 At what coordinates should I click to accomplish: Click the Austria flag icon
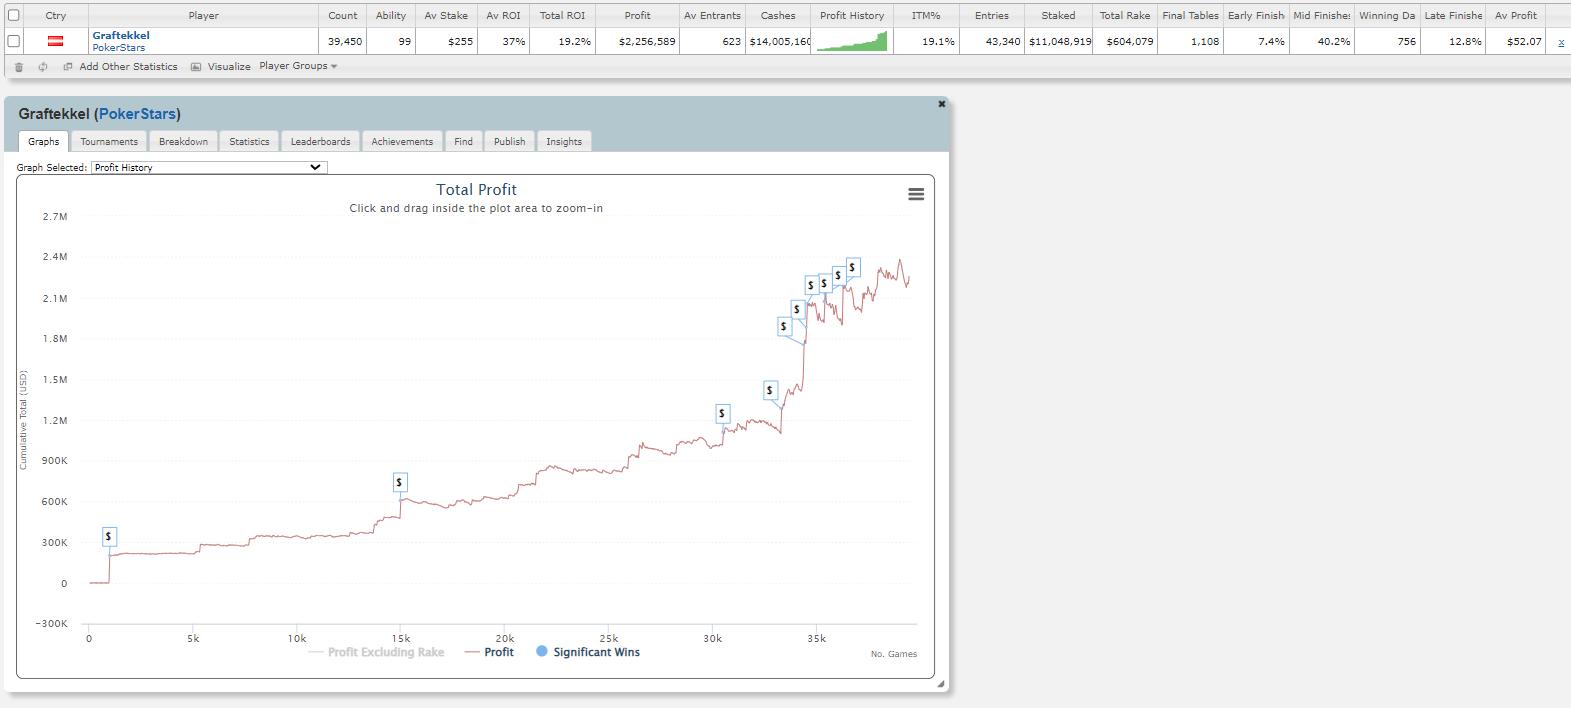56,41
